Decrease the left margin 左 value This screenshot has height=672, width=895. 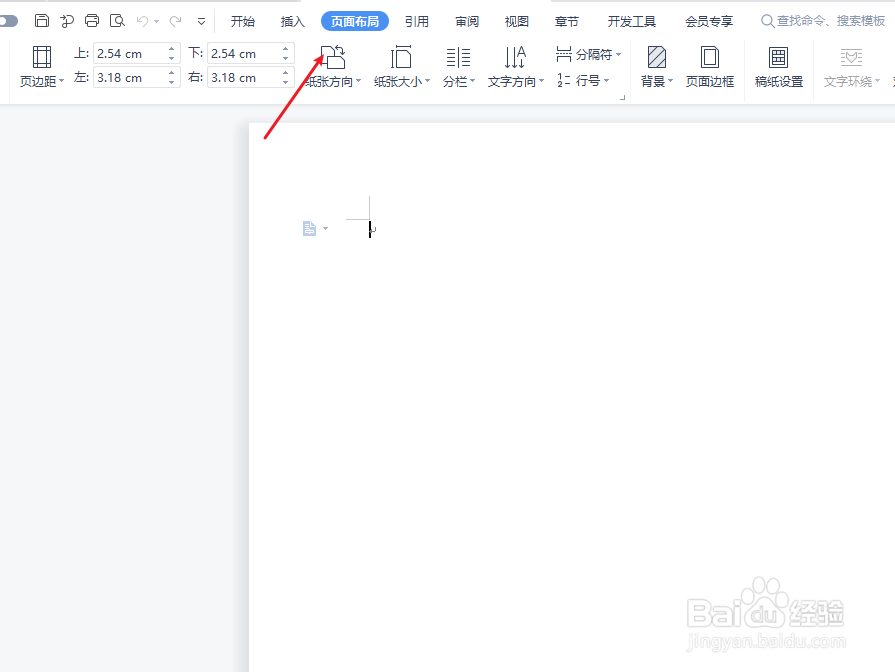[x=171, y=82]
